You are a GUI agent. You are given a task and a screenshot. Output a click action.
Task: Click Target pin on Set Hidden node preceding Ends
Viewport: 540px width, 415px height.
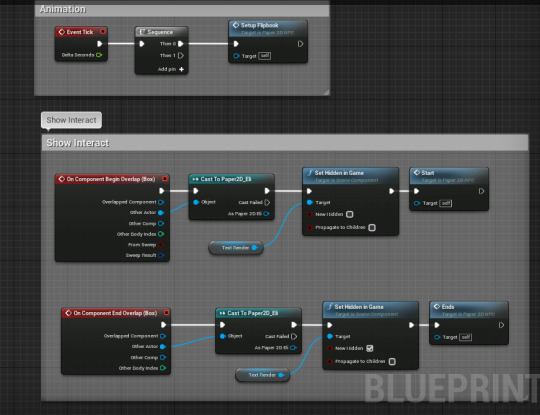tap(330, 336)
